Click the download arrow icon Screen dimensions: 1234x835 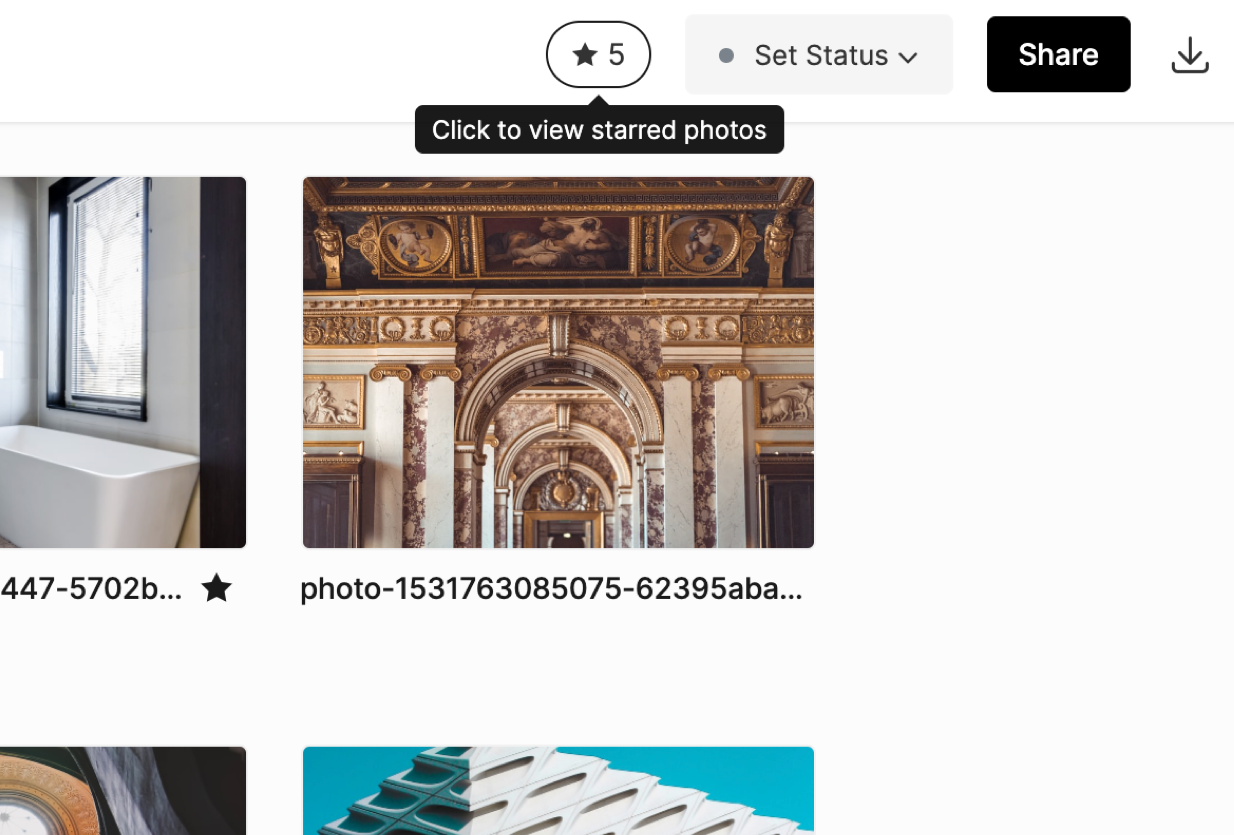1189,55
